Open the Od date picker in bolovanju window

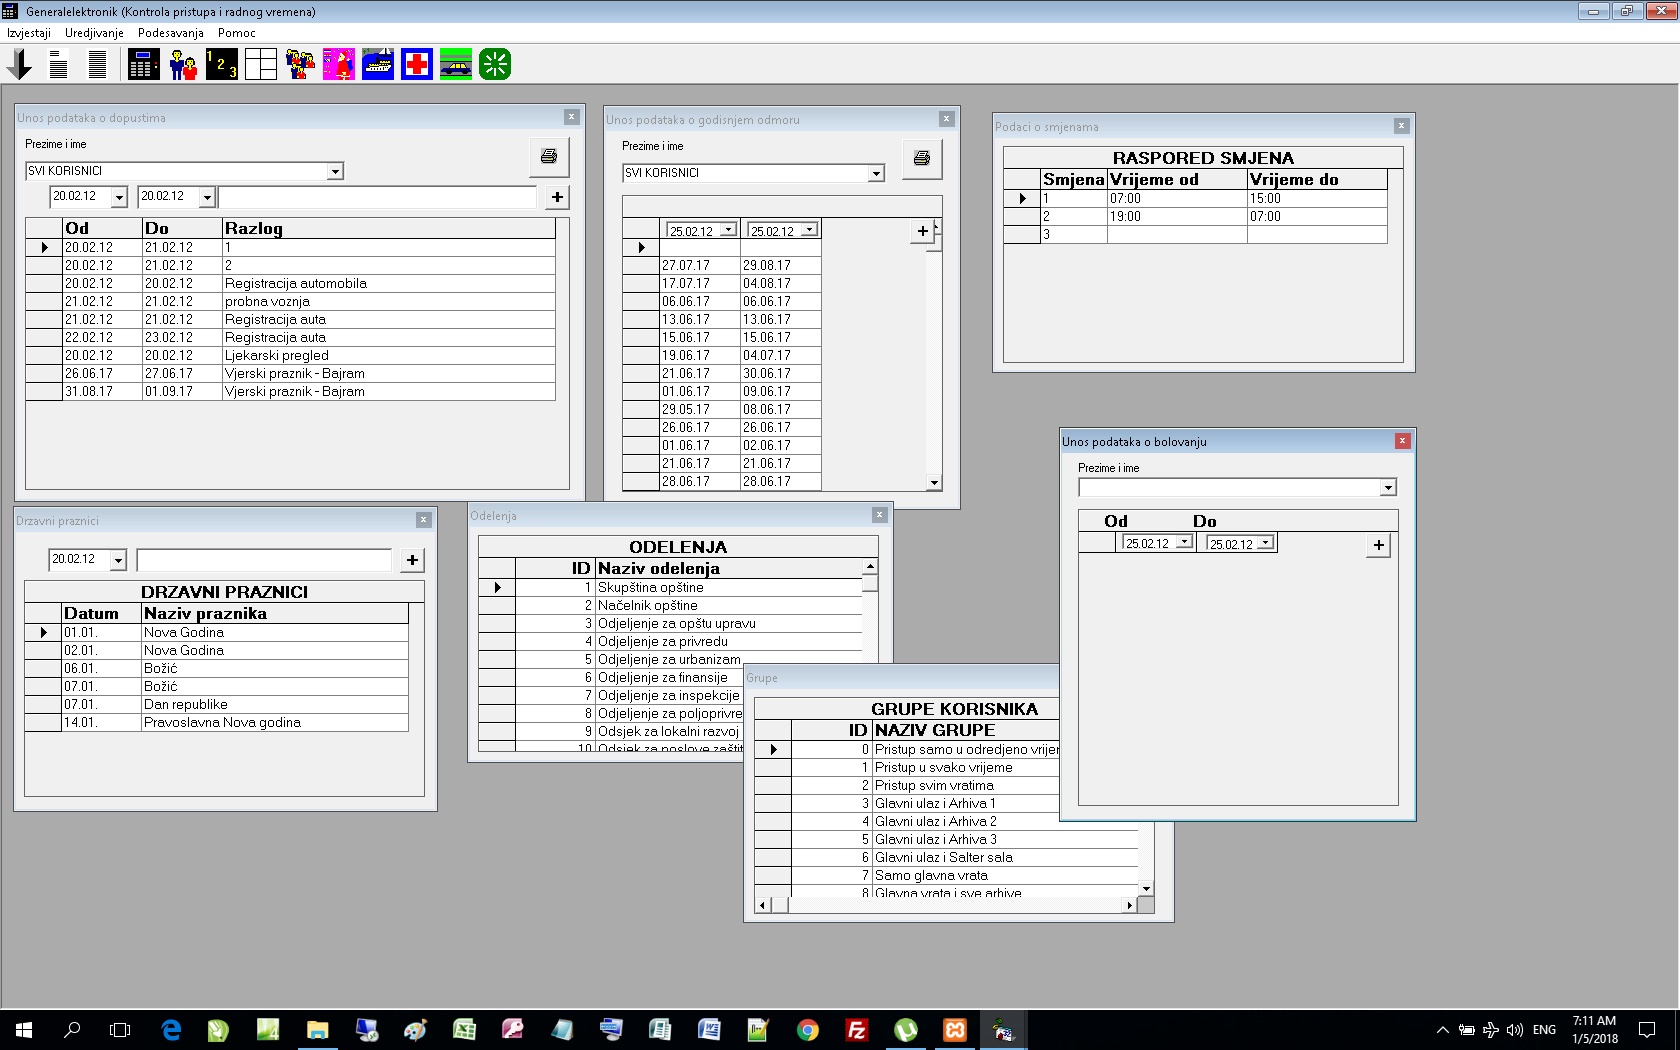(x=1184, y=543)
